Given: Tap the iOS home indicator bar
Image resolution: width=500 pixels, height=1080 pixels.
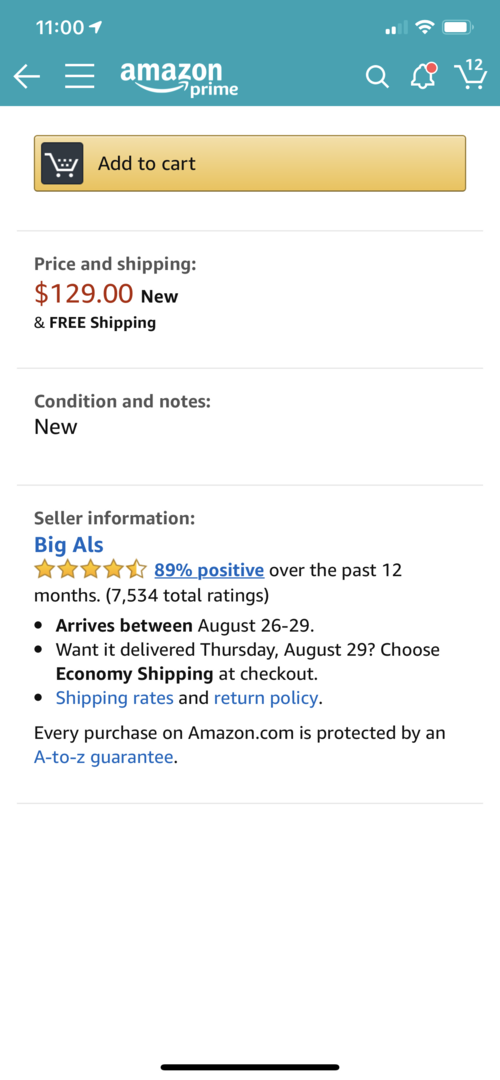Looking at the screenshot, I should point(250,1067).
